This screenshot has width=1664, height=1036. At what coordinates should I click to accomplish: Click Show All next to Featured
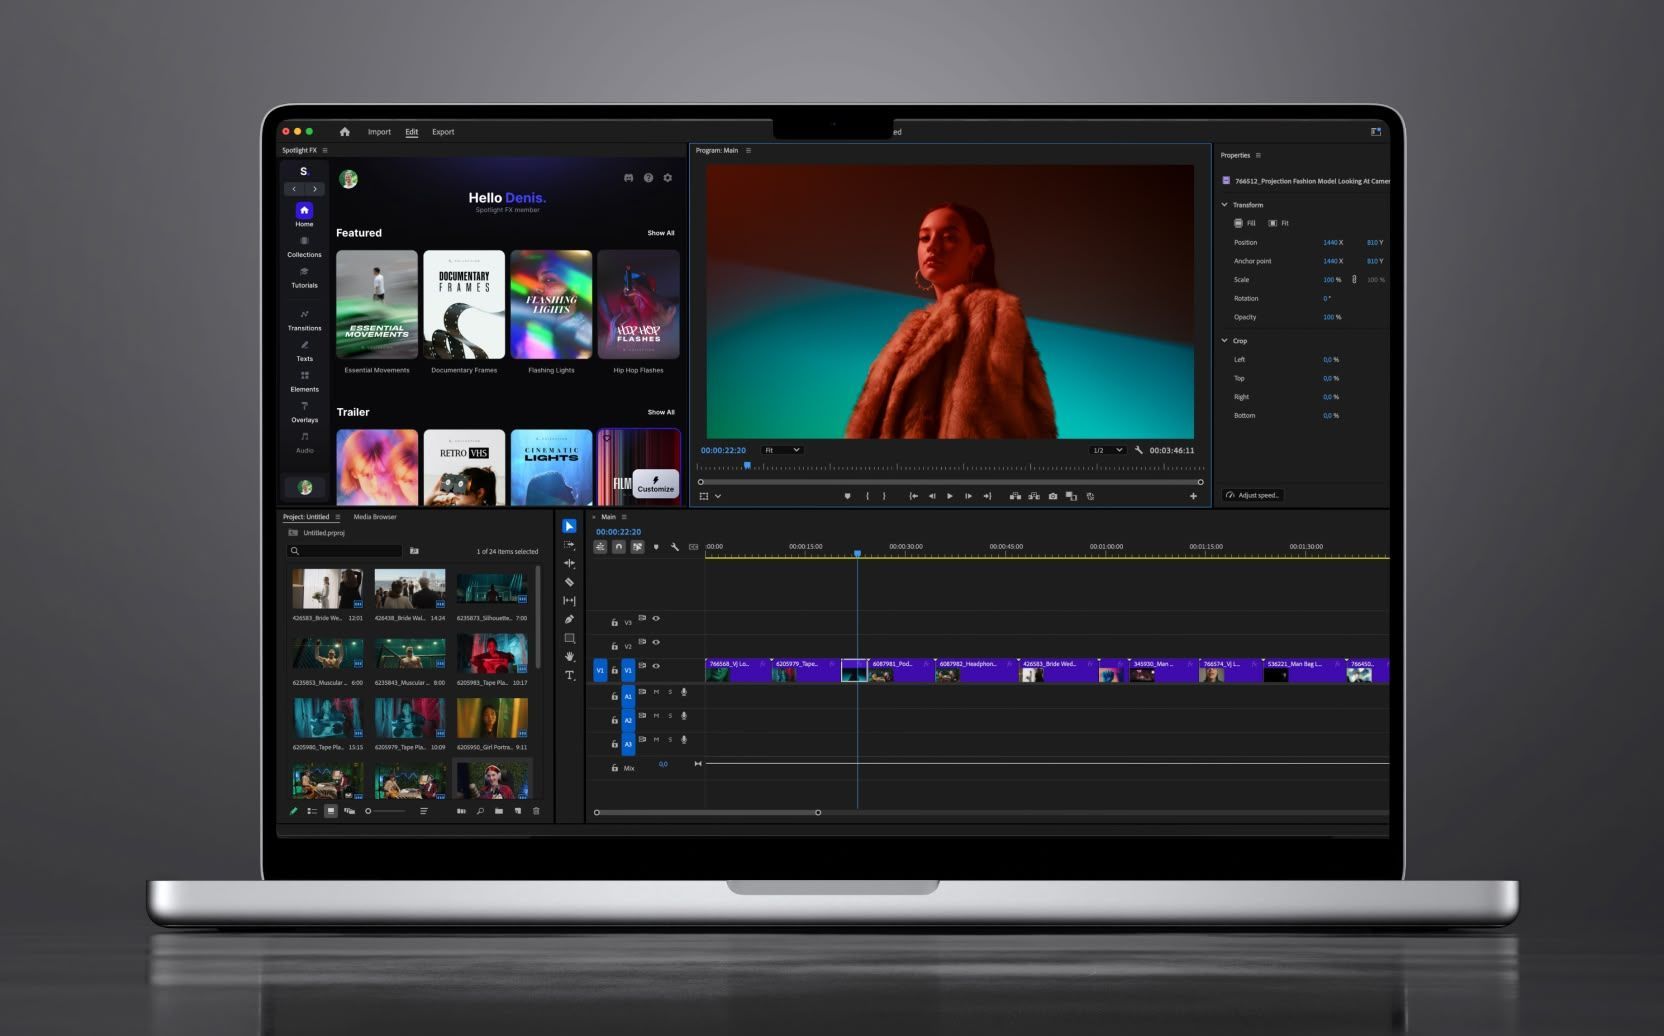click(x=660, y=233)
